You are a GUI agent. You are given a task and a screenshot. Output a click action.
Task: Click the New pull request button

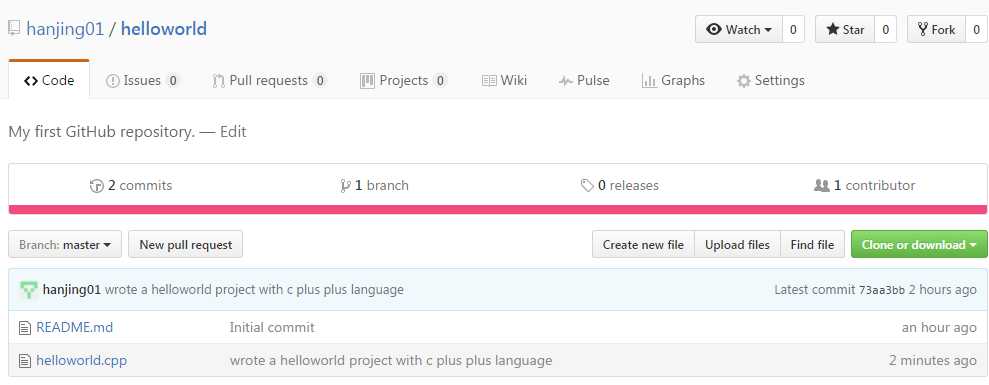(x=185, y=244)
